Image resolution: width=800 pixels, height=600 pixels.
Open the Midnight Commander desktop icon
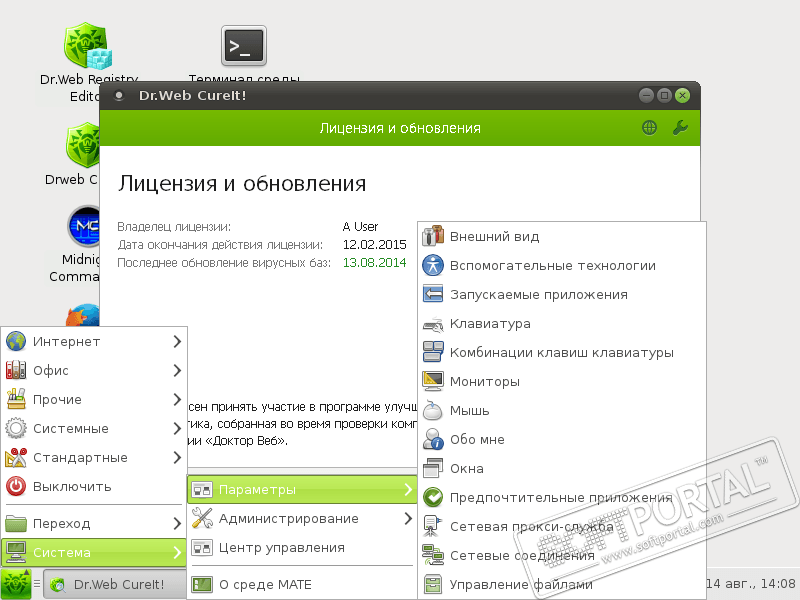pyautogui.click(x=84, y=226)
